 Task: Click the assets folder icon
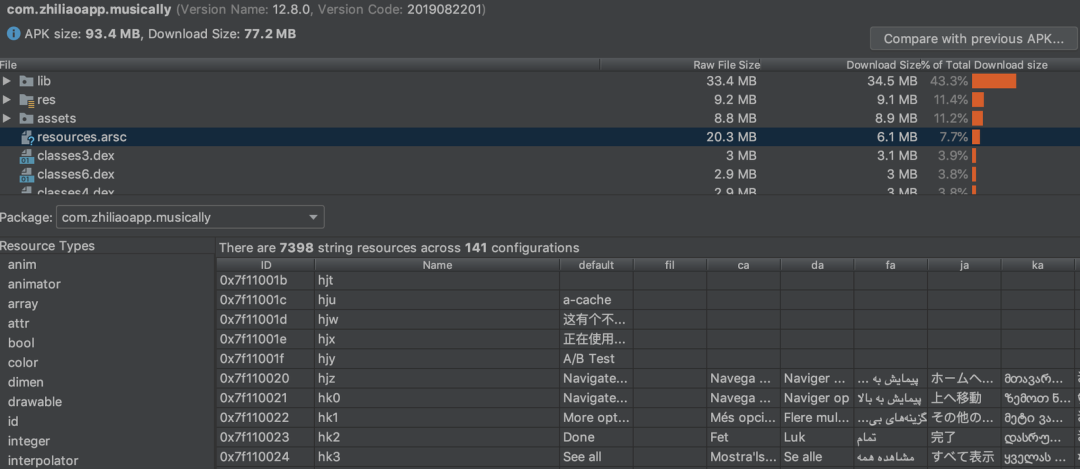27,118
